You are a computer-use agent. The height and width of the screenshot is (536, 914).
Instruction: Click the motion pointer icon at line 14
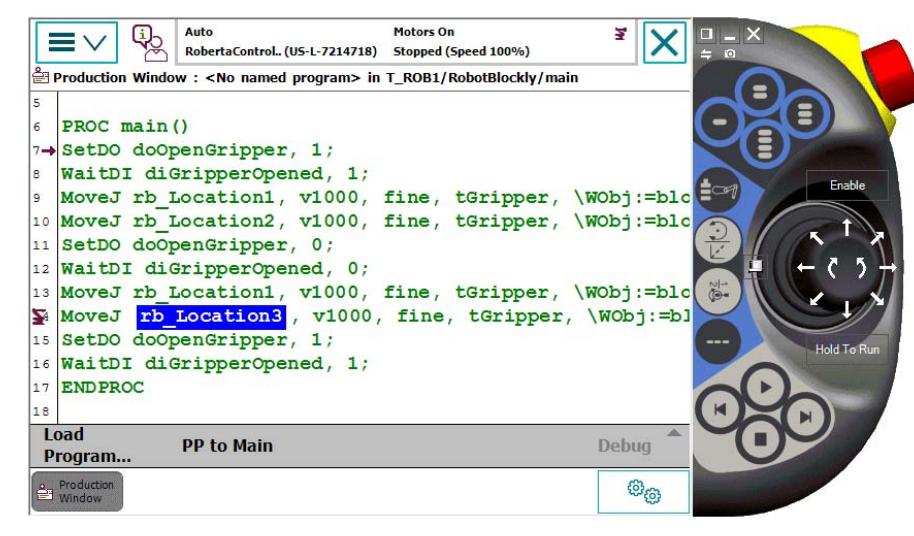coord(40,316)
